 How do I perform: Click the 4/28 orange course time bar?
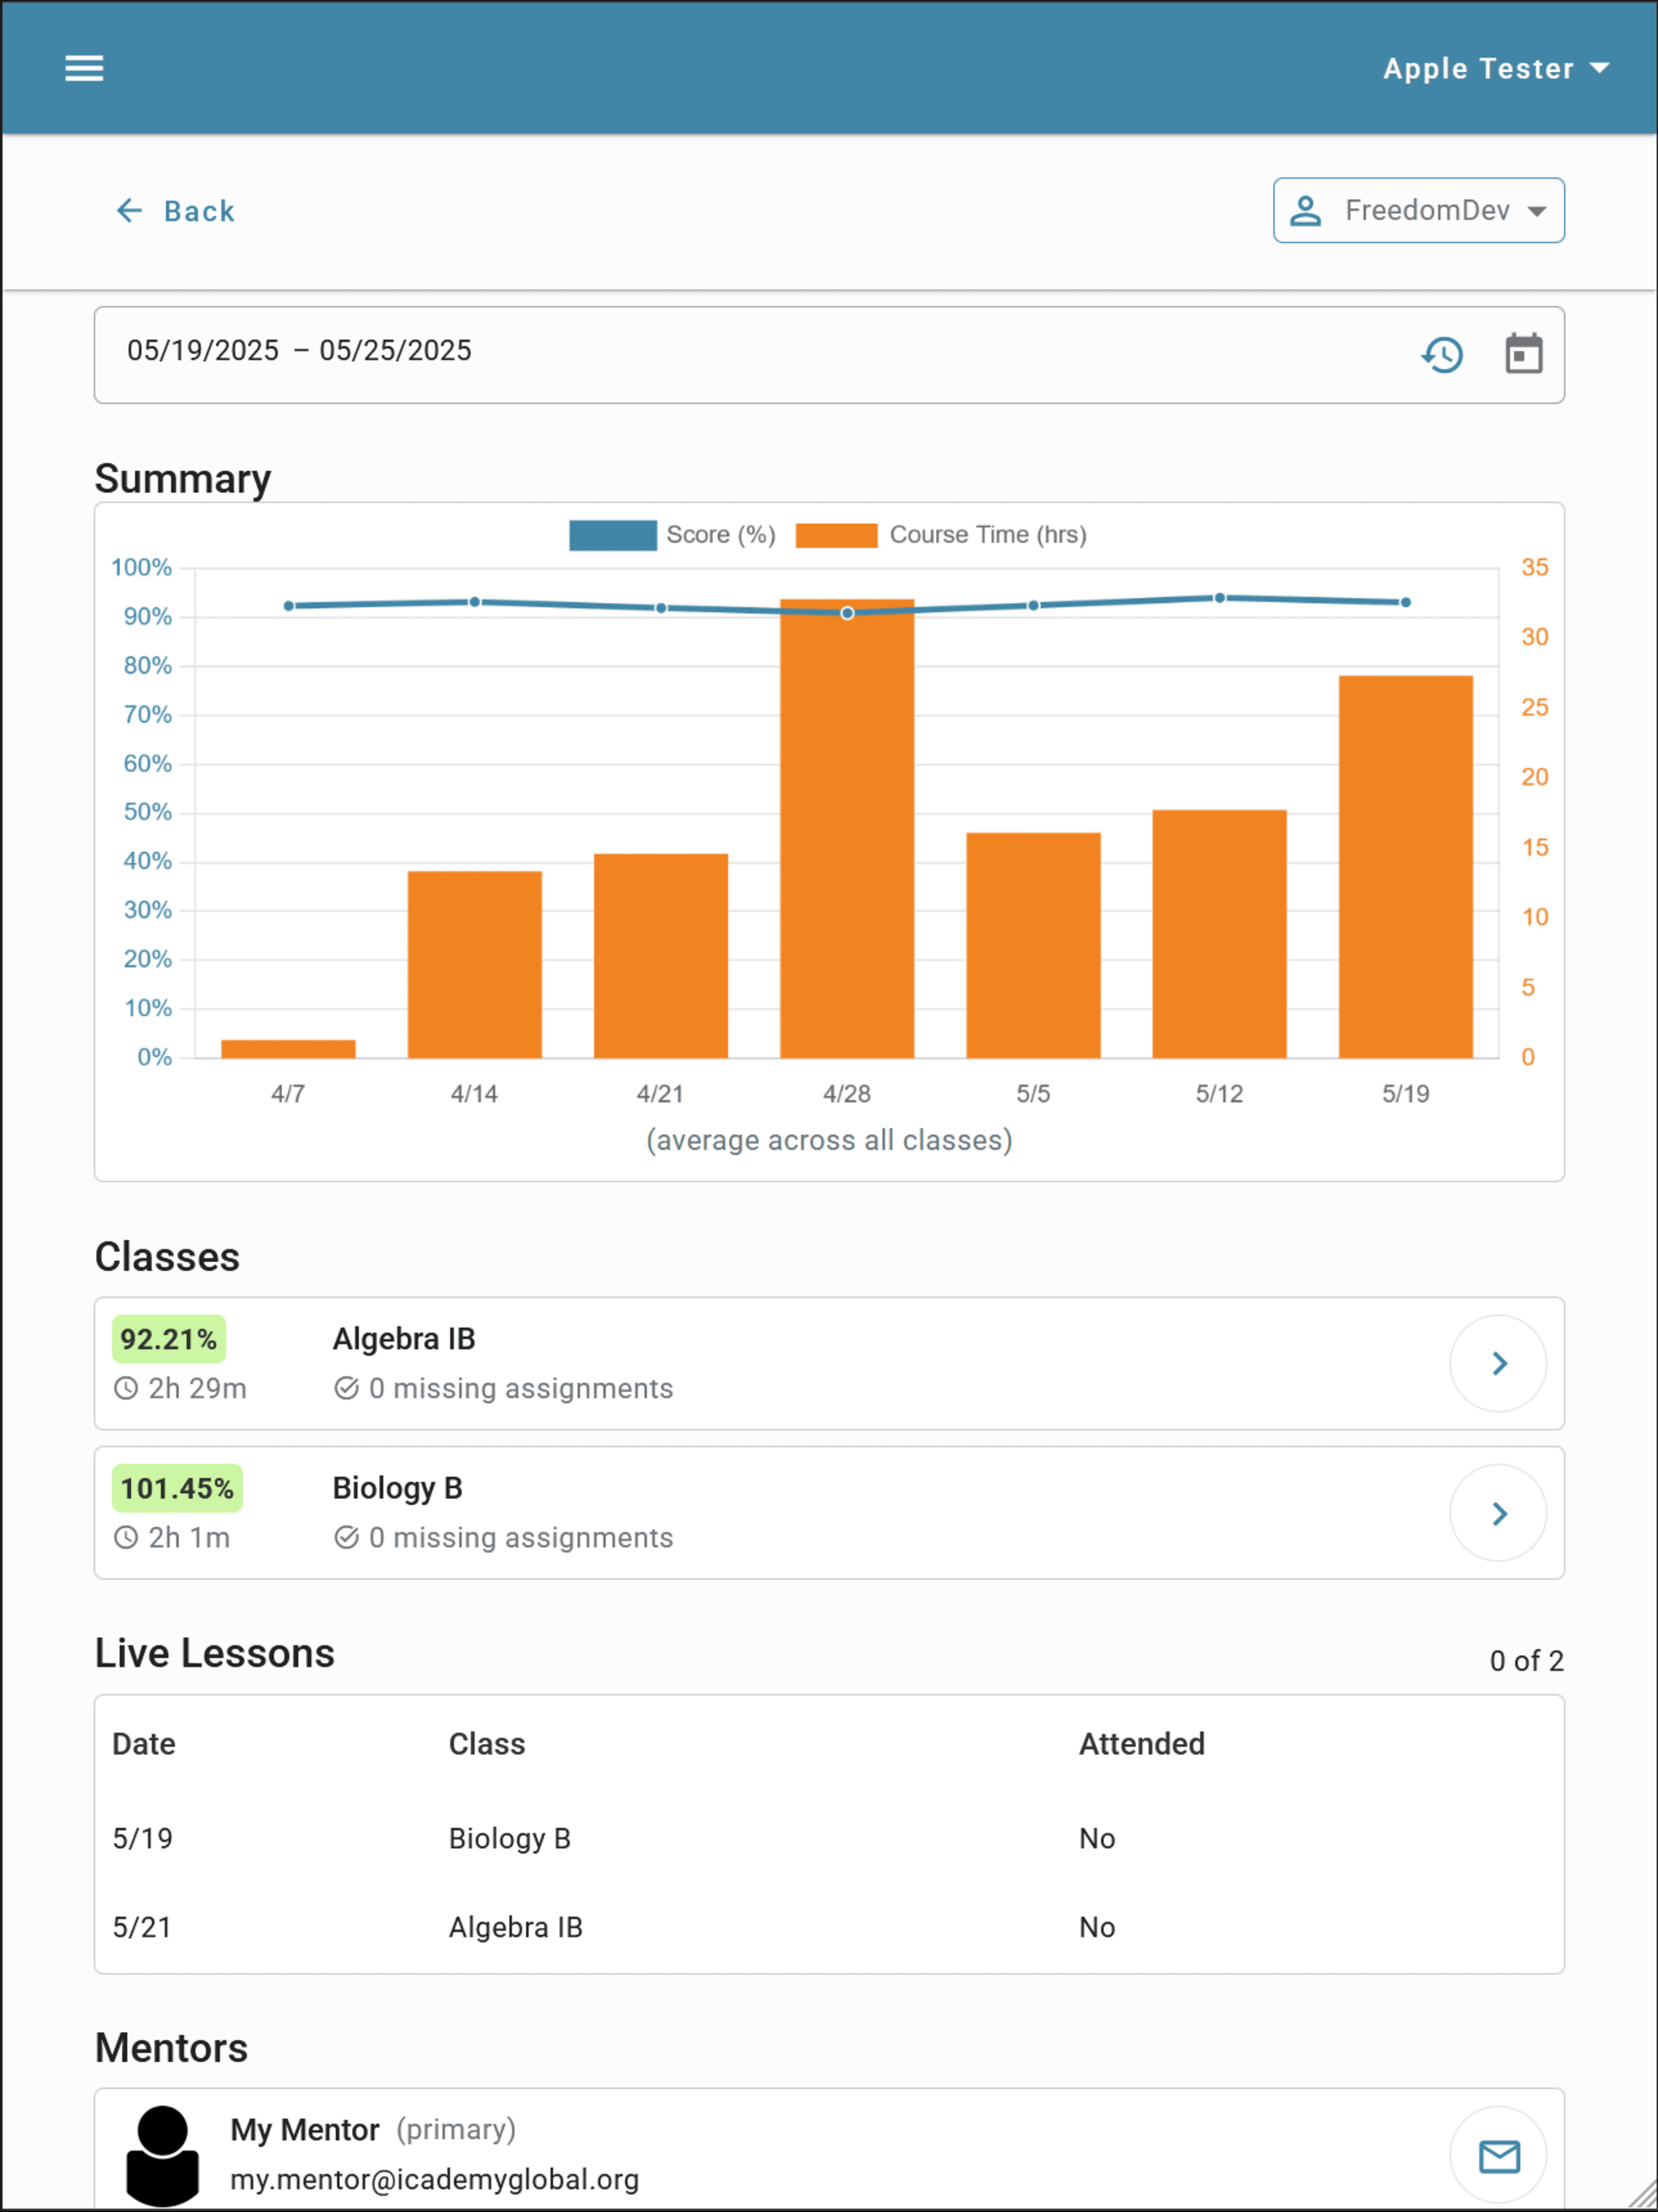847,829
